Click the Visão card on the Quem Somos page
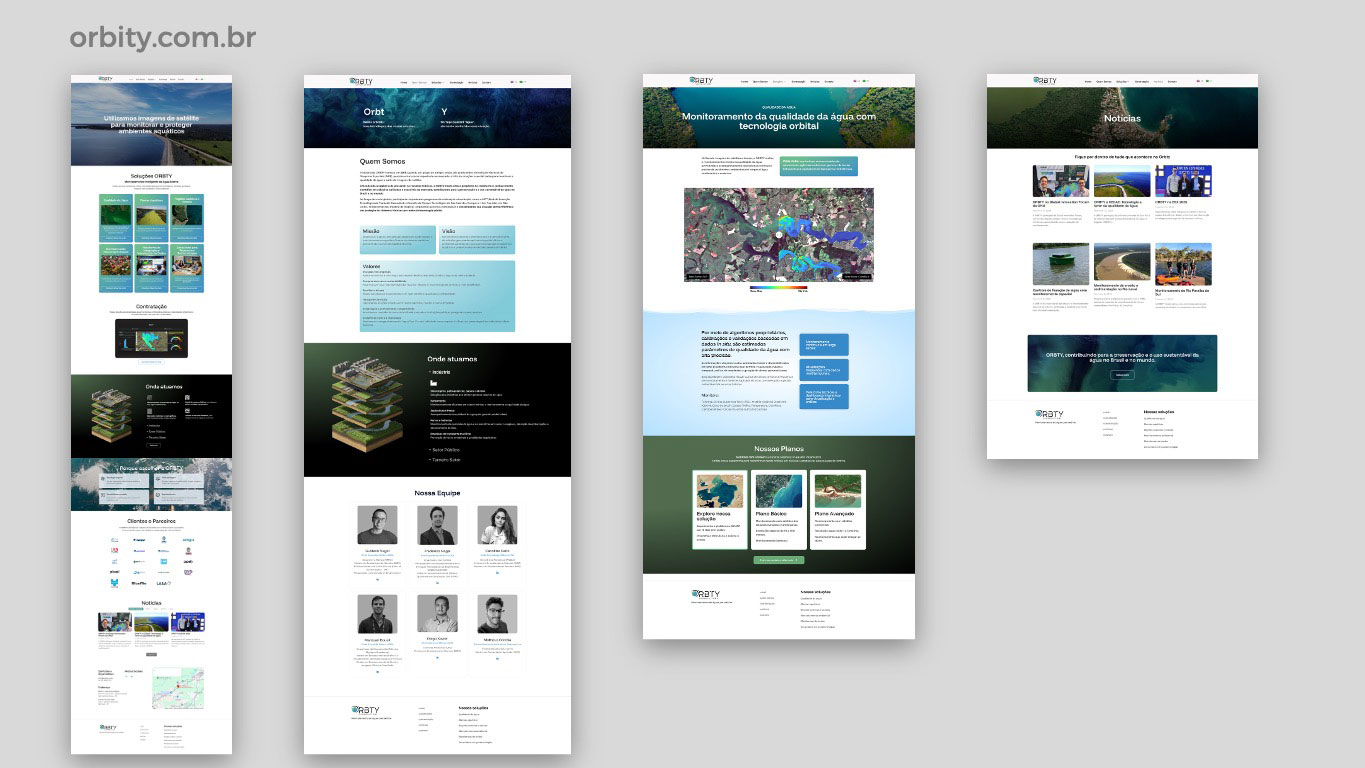 click(x=477, y=239)
